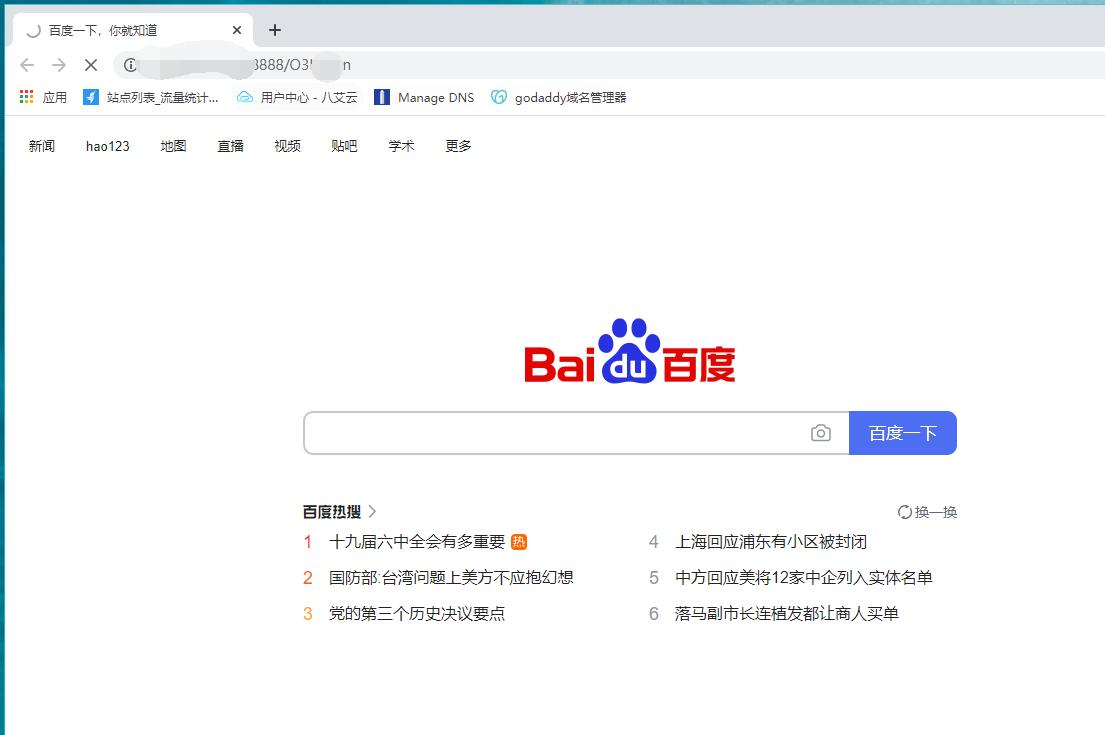Image resolution: width=1105 pixels, height=735 pixels.
Task: Open the godaddy域名管理器 bookmark
Action: (558, 97)
